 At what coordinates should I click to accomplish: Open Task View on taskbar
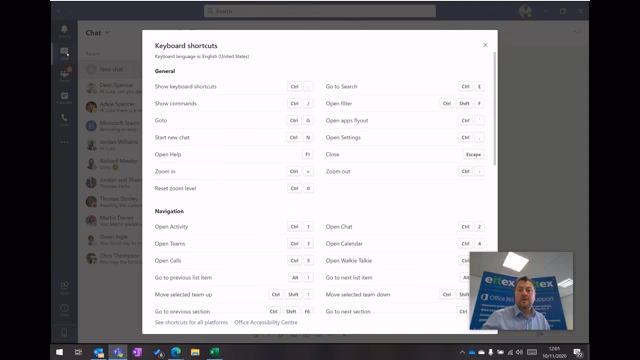pyautogui.click(x=78, y=352)
